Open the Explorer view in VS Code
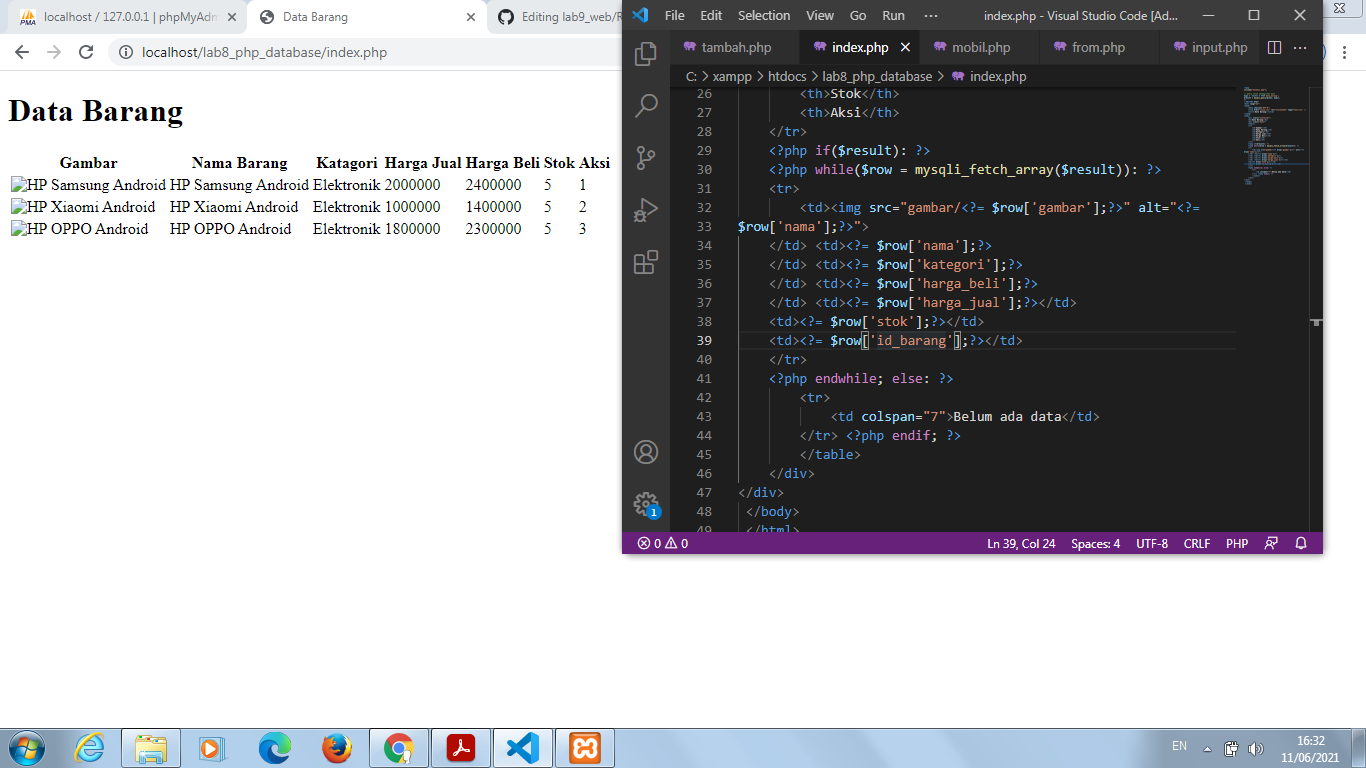Viewport: 1366px width, 768px height. [646, 54]
